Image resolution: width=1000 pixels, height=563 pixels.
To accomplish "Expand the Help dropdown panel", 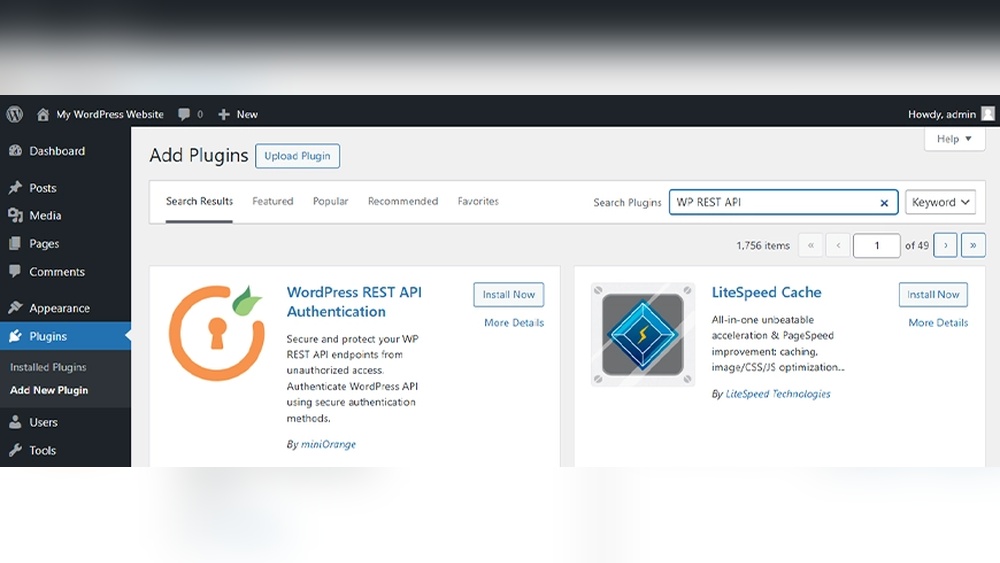I will pos(954,138).
